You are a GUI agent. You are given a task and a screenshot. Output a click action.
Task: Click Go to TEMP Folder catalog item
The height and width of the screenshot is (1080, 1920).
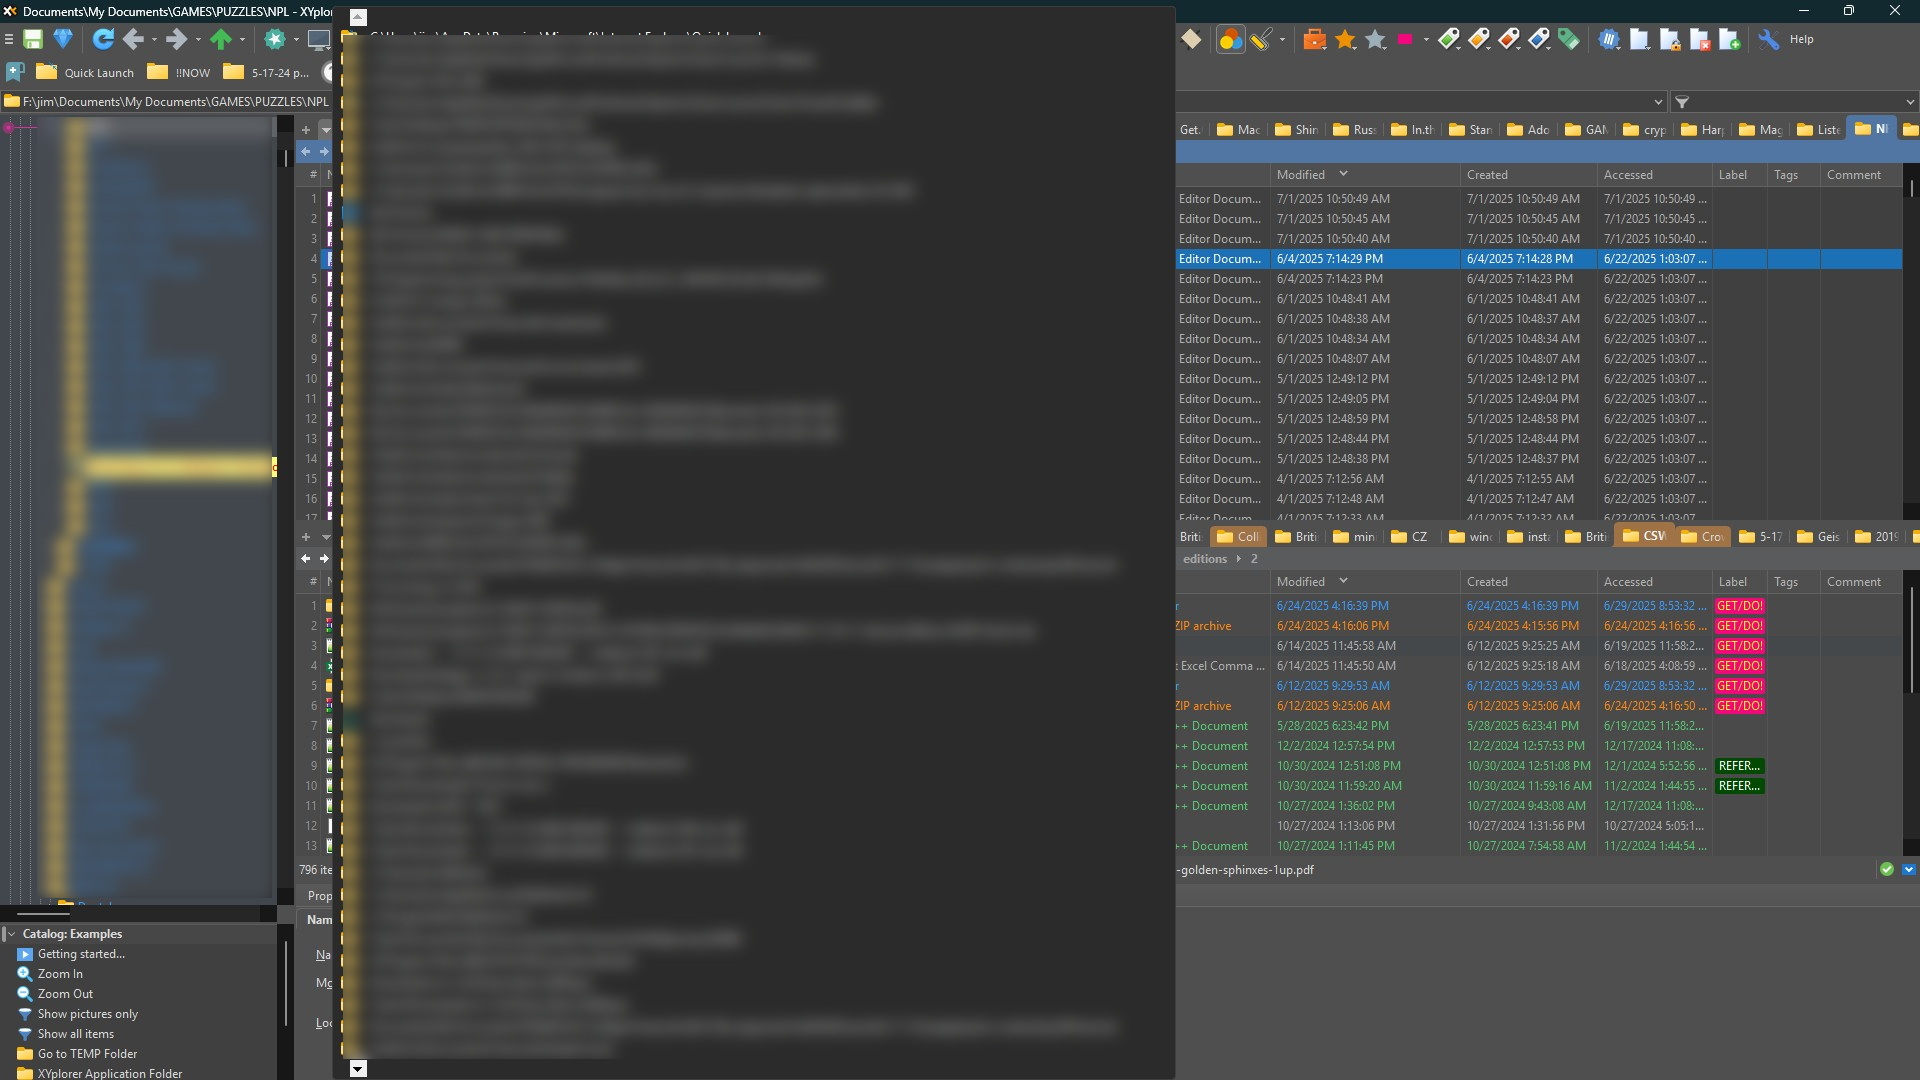click(x=87, y=1053)
